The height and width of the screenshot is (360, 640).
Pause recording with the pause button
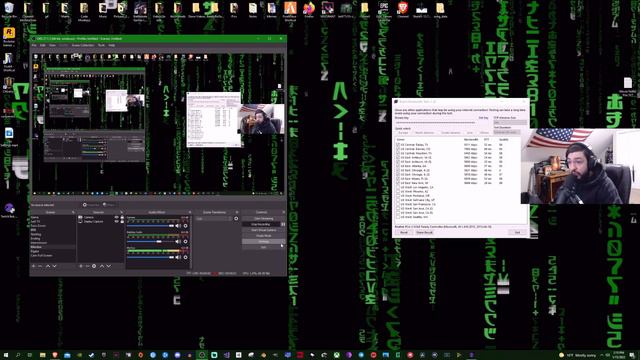pyautogui.click(x=283, y=224)
